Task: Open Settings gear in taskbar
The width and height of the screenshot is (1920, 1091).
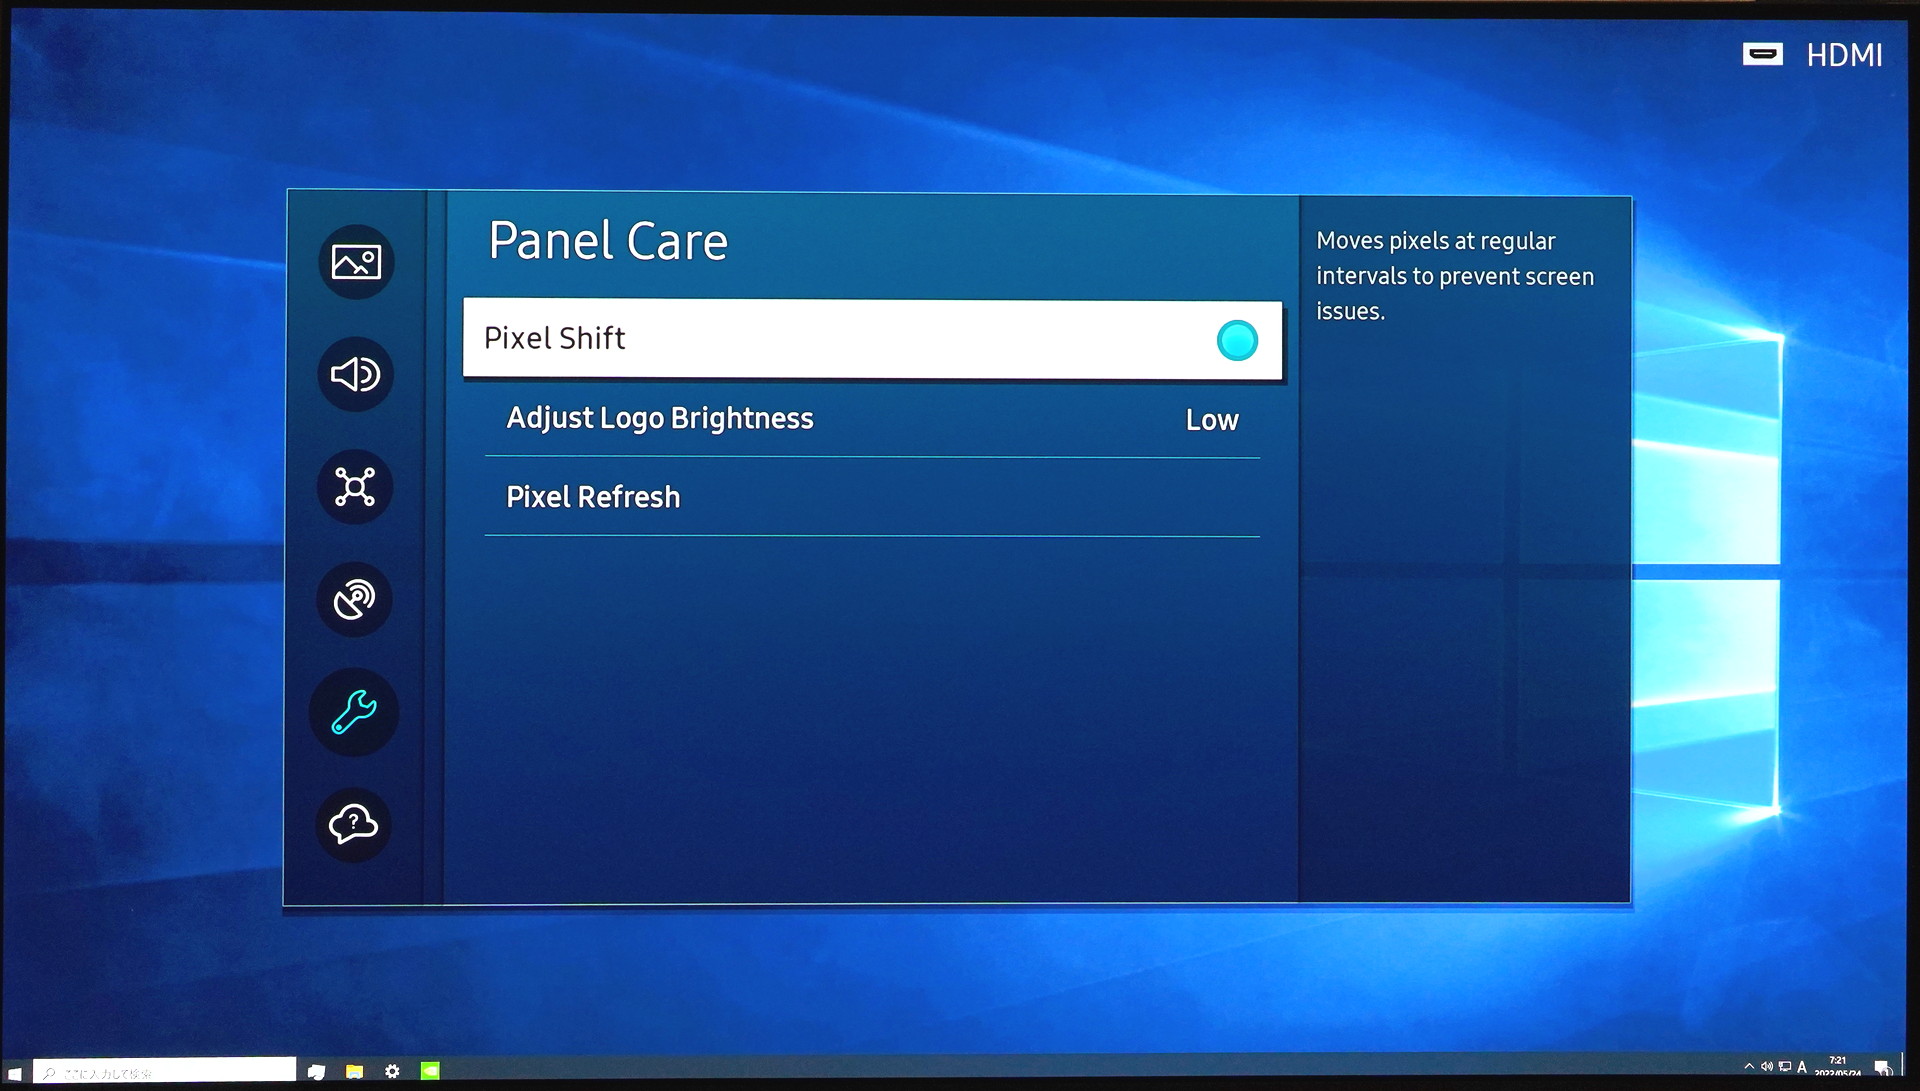Action: pyautogui.click(x=392, y=1072)
